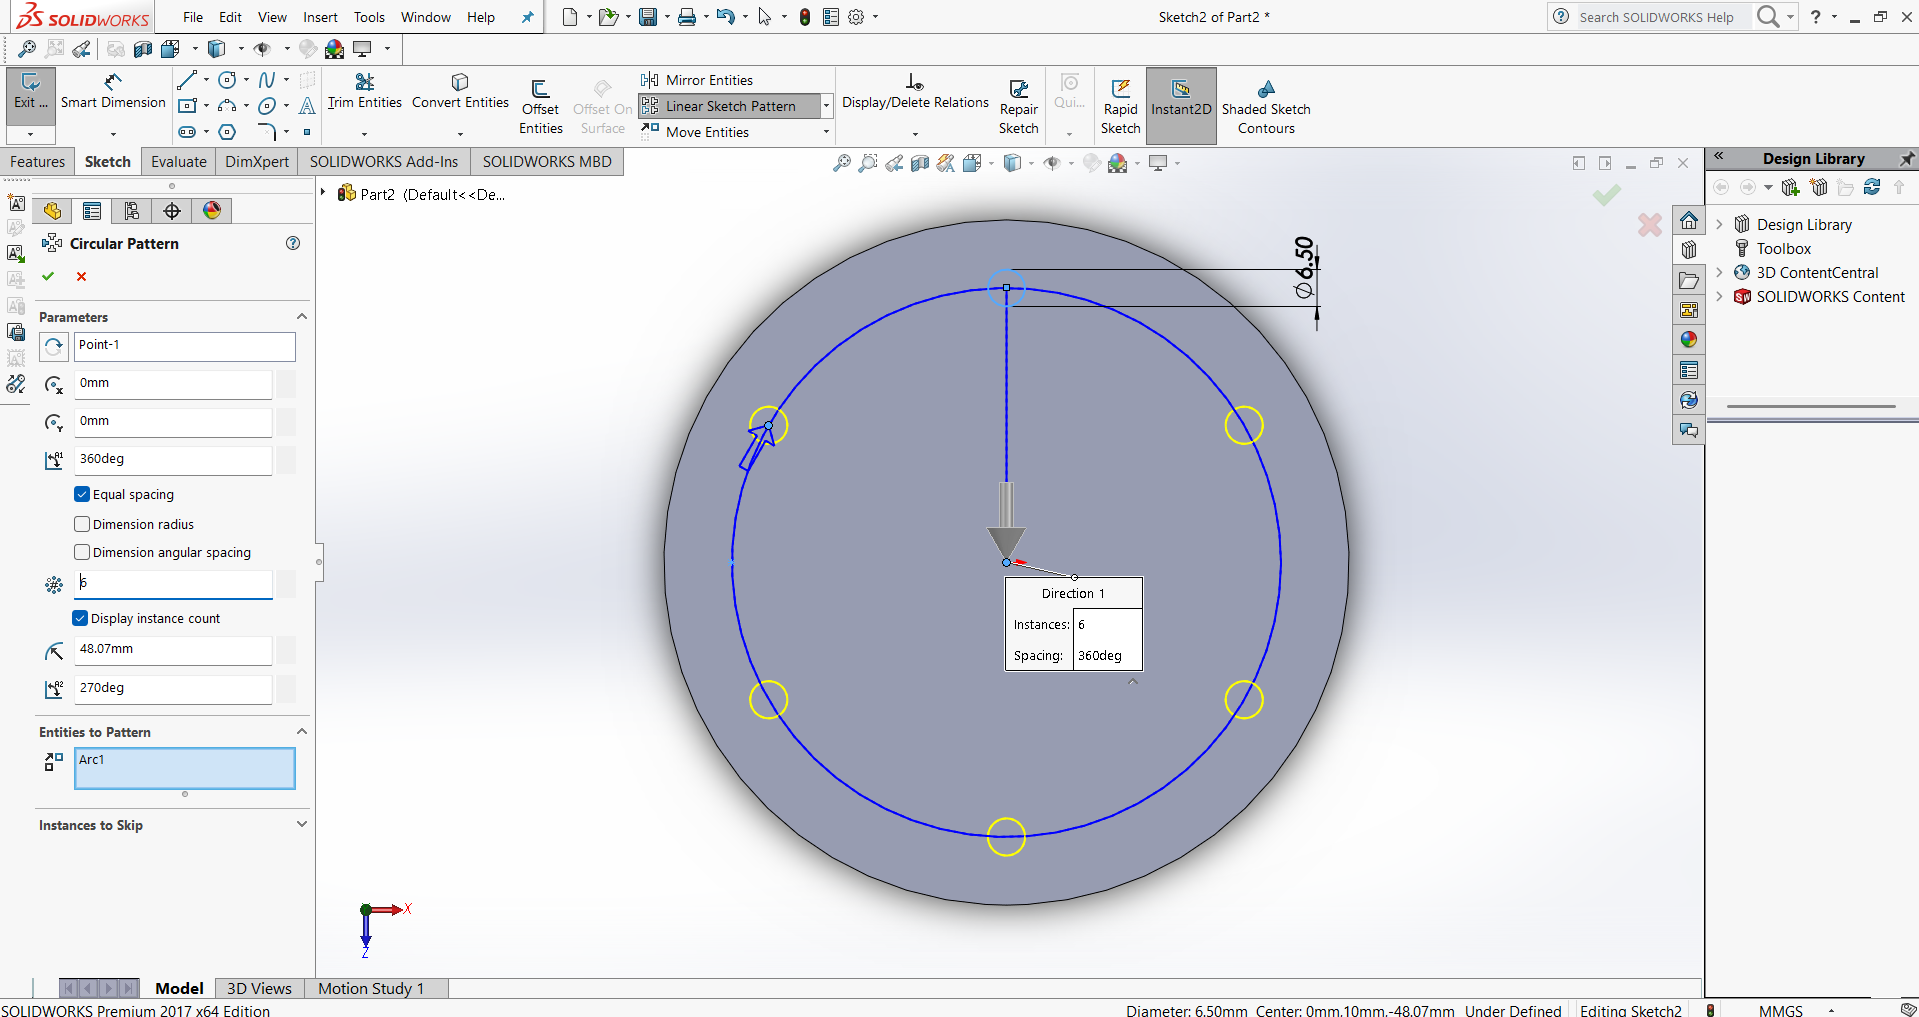Open the ConfigurationManager tab icon
1919x1017 pixels.
coord(132,211)
